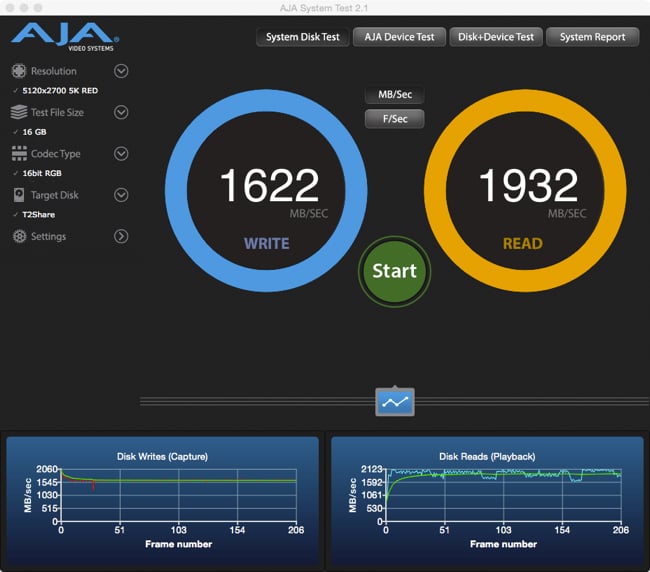Screen dimensions: 650x572
Task: Start the disk test
Action: 394,271
